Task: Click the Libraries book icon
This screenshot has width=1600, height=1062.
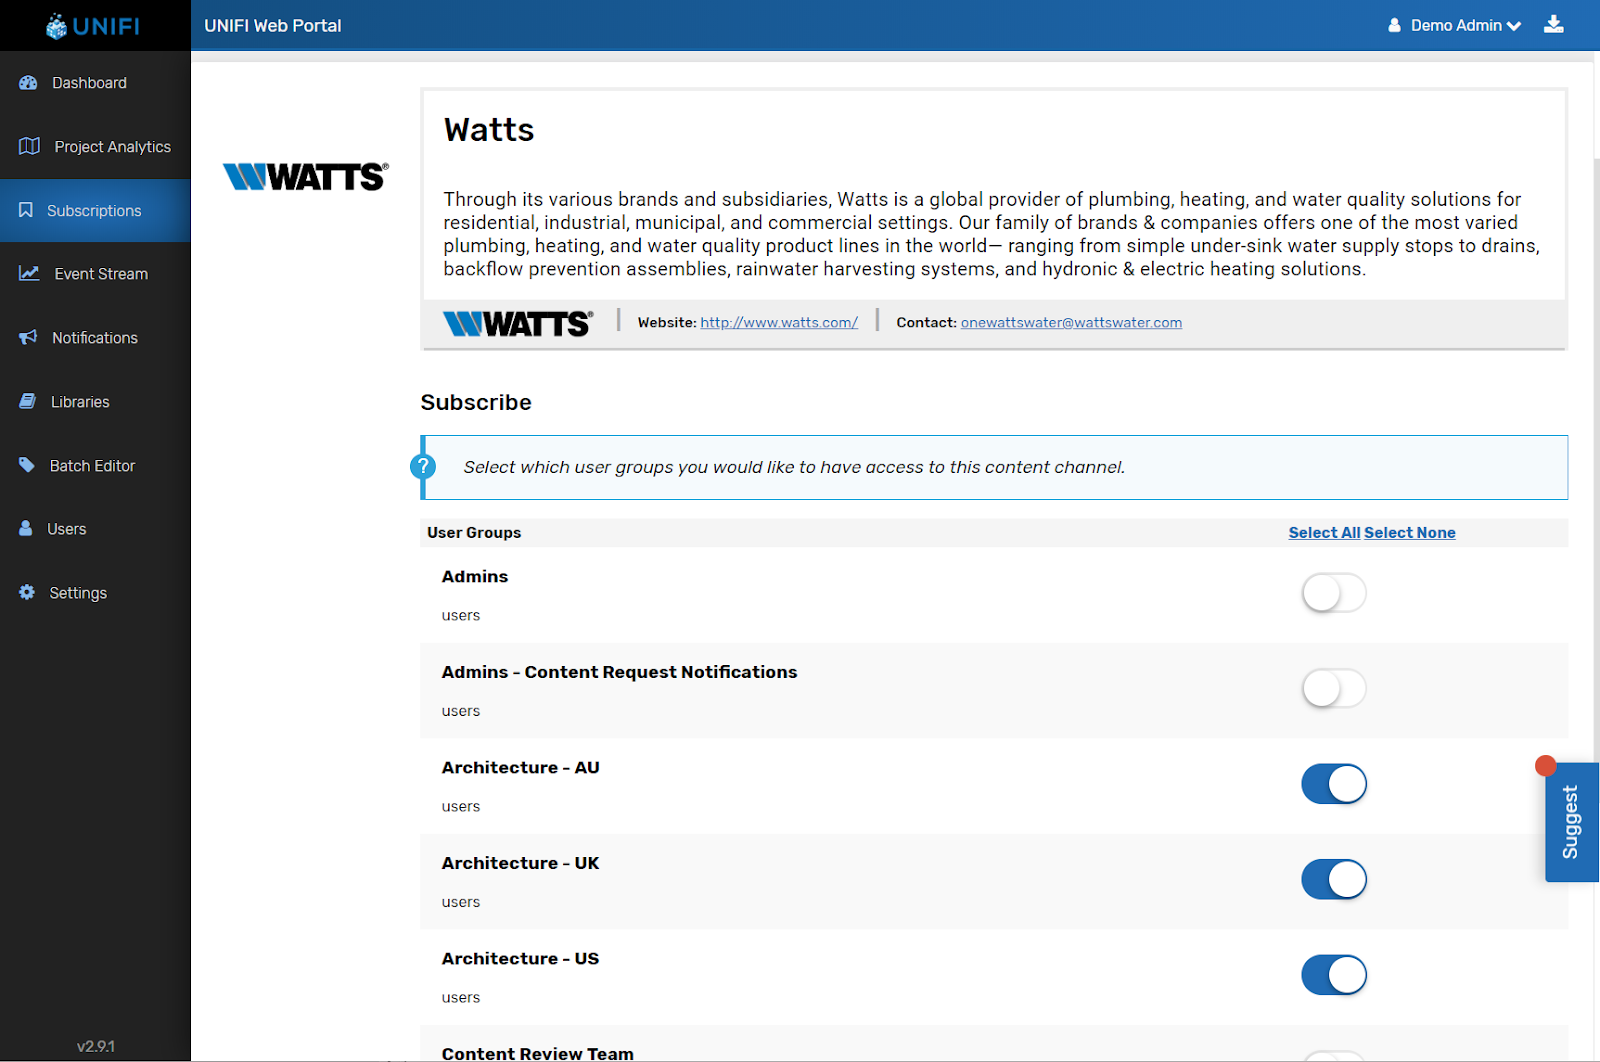Action: pyautogui.click(x=27, y=401)
